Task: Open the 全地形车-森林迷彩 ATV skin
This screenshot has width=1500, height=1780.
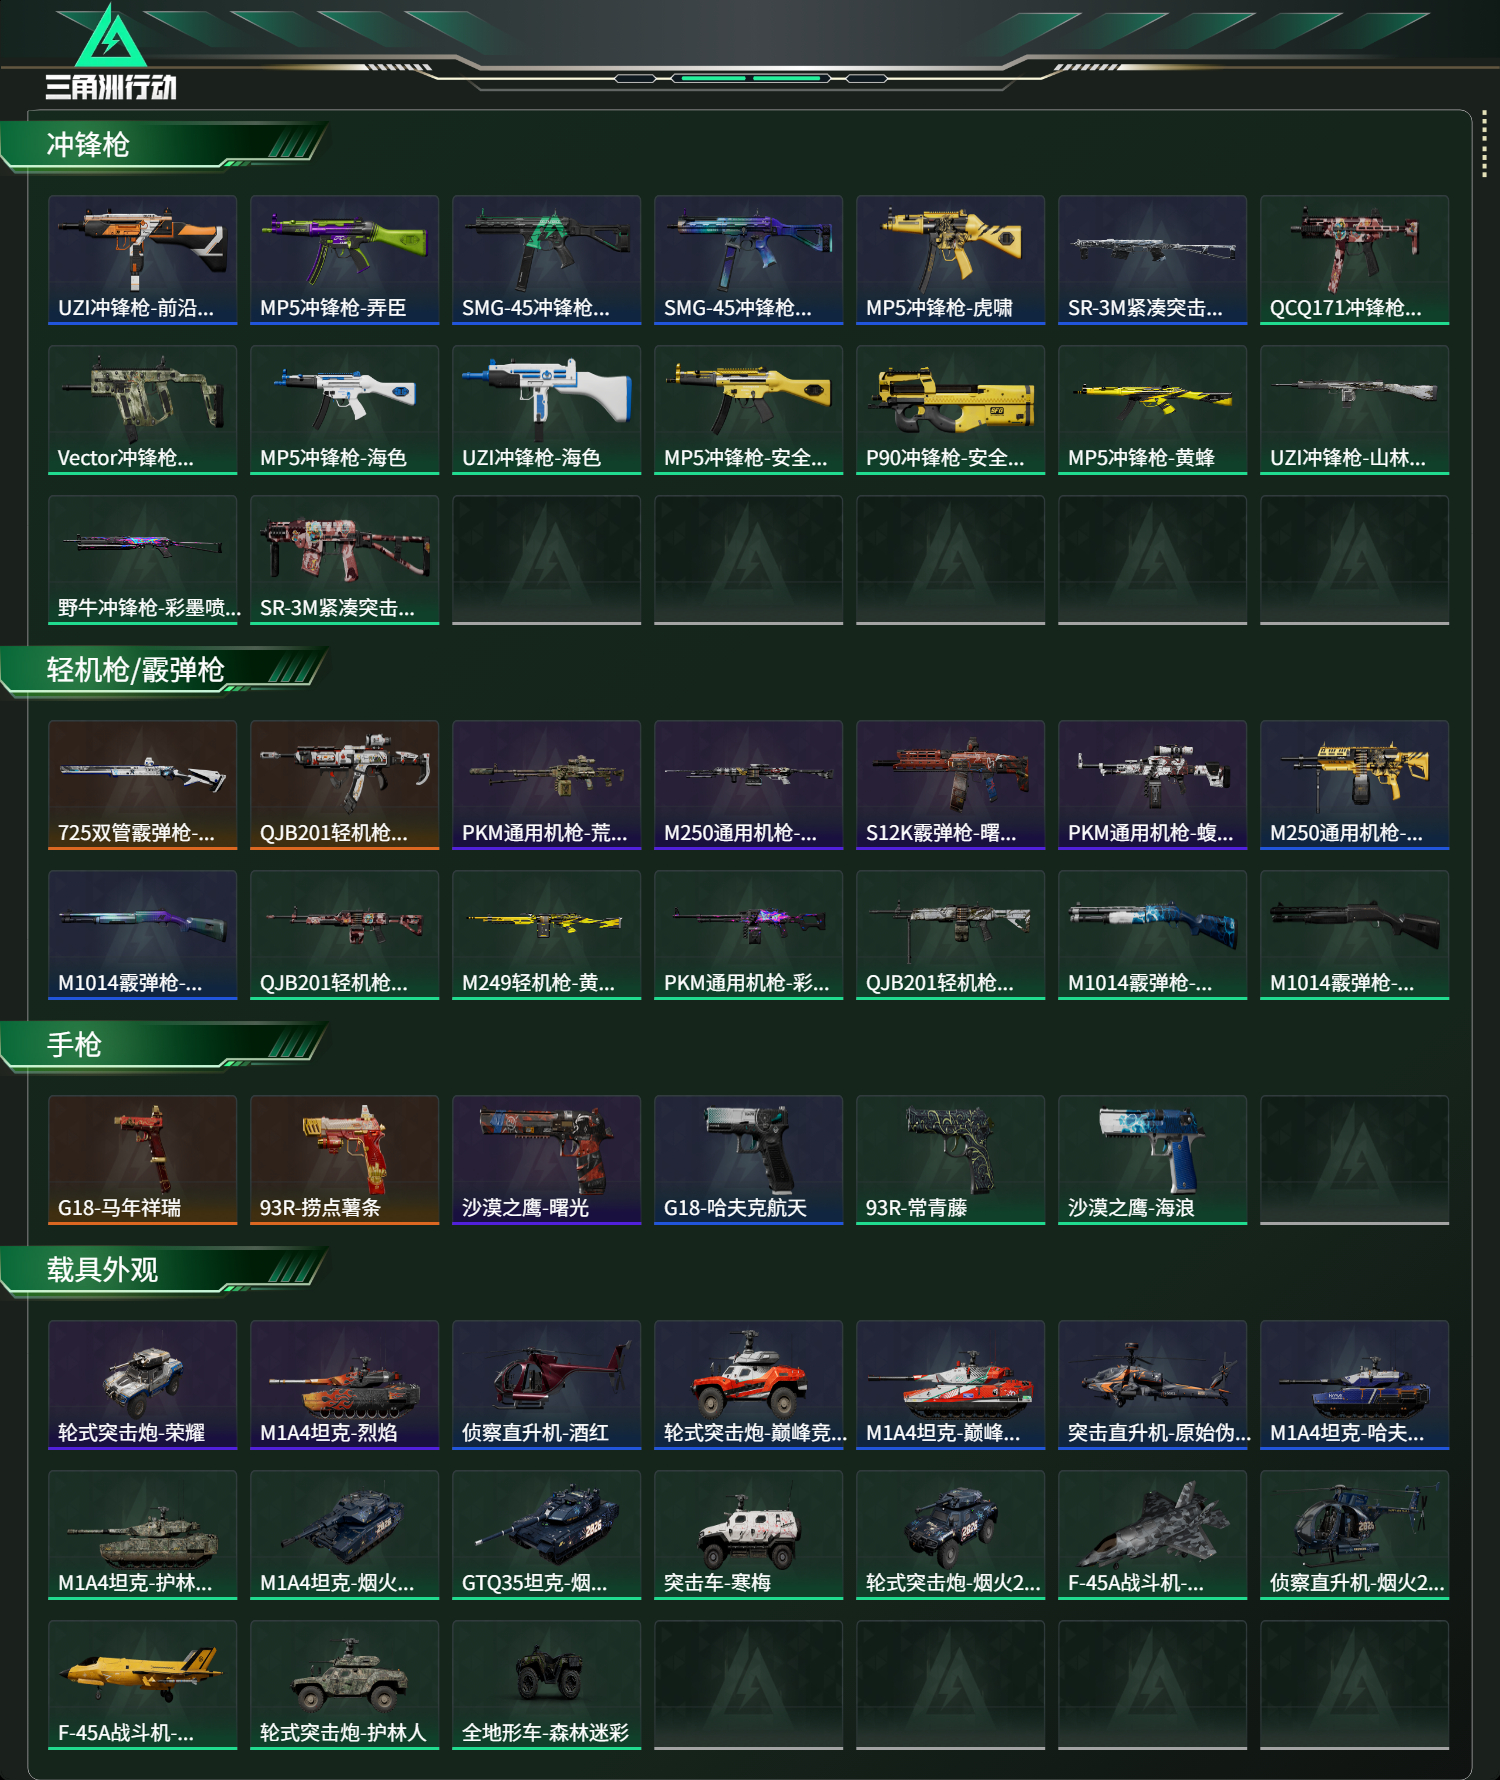Action: coord(546,1685)
